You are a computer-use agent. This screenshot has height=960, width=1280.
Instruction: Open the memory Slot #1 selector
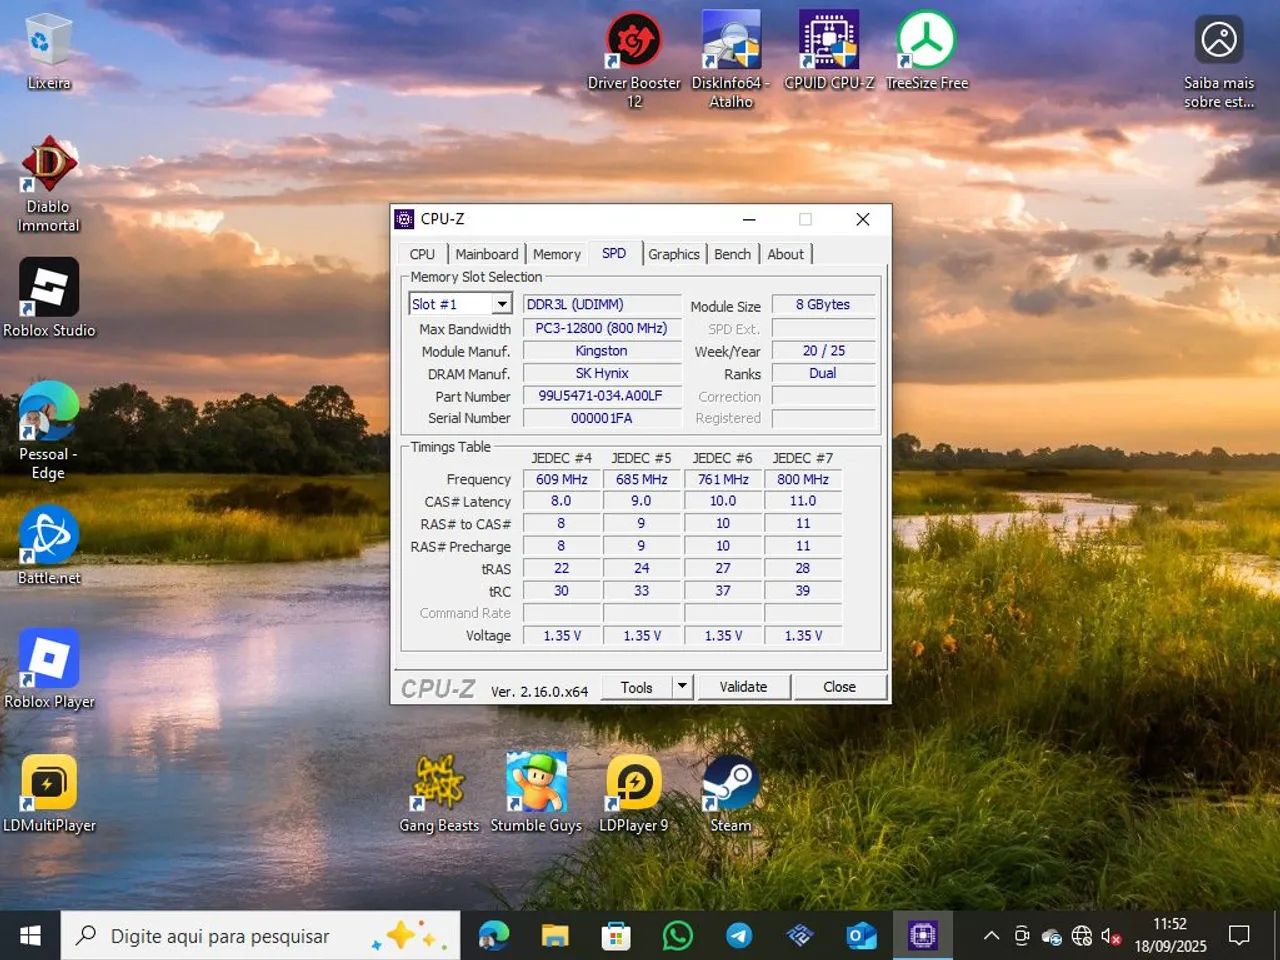point(459,303)
